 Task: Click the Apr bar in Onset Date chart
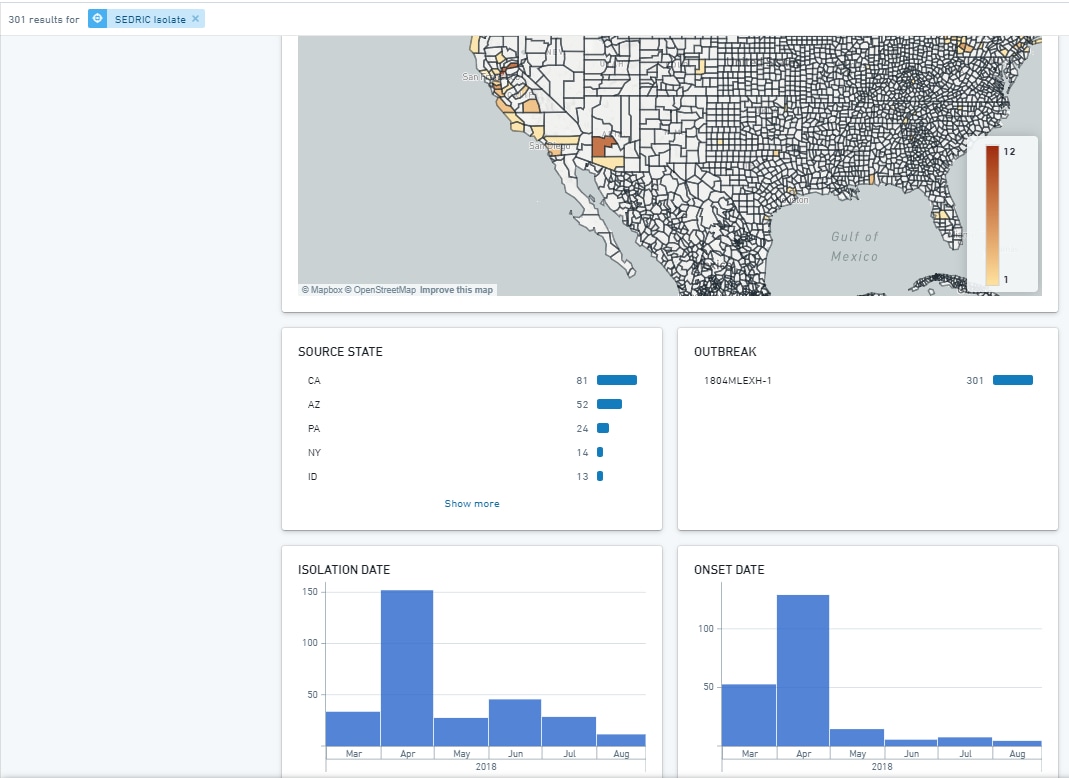[x=803, y=670]
